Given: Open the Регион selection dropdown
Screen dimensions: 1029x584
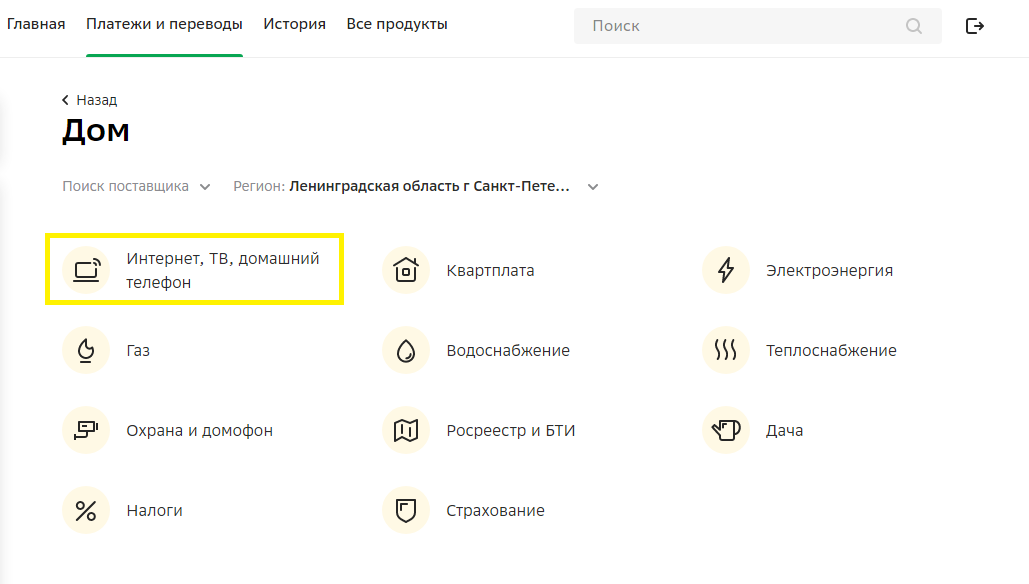Looking at the screenshot, I should (416, 186).
